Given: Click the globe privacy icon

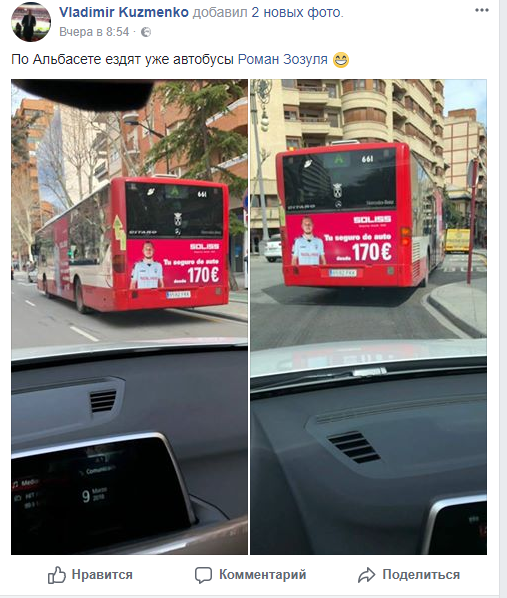Looking at the screenshot, I should (x=146, y=32).
